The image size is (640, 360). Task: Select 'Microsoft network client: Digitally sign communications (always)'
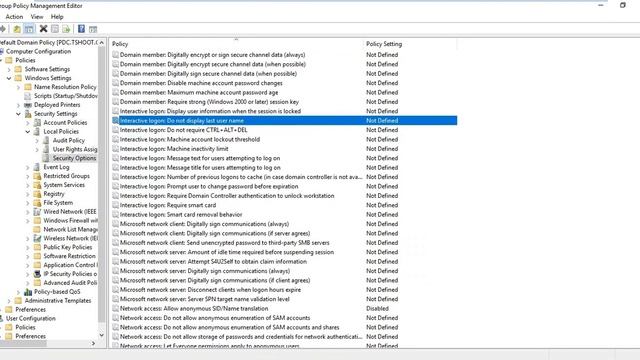pyautogui.click(x=204, y=224)
